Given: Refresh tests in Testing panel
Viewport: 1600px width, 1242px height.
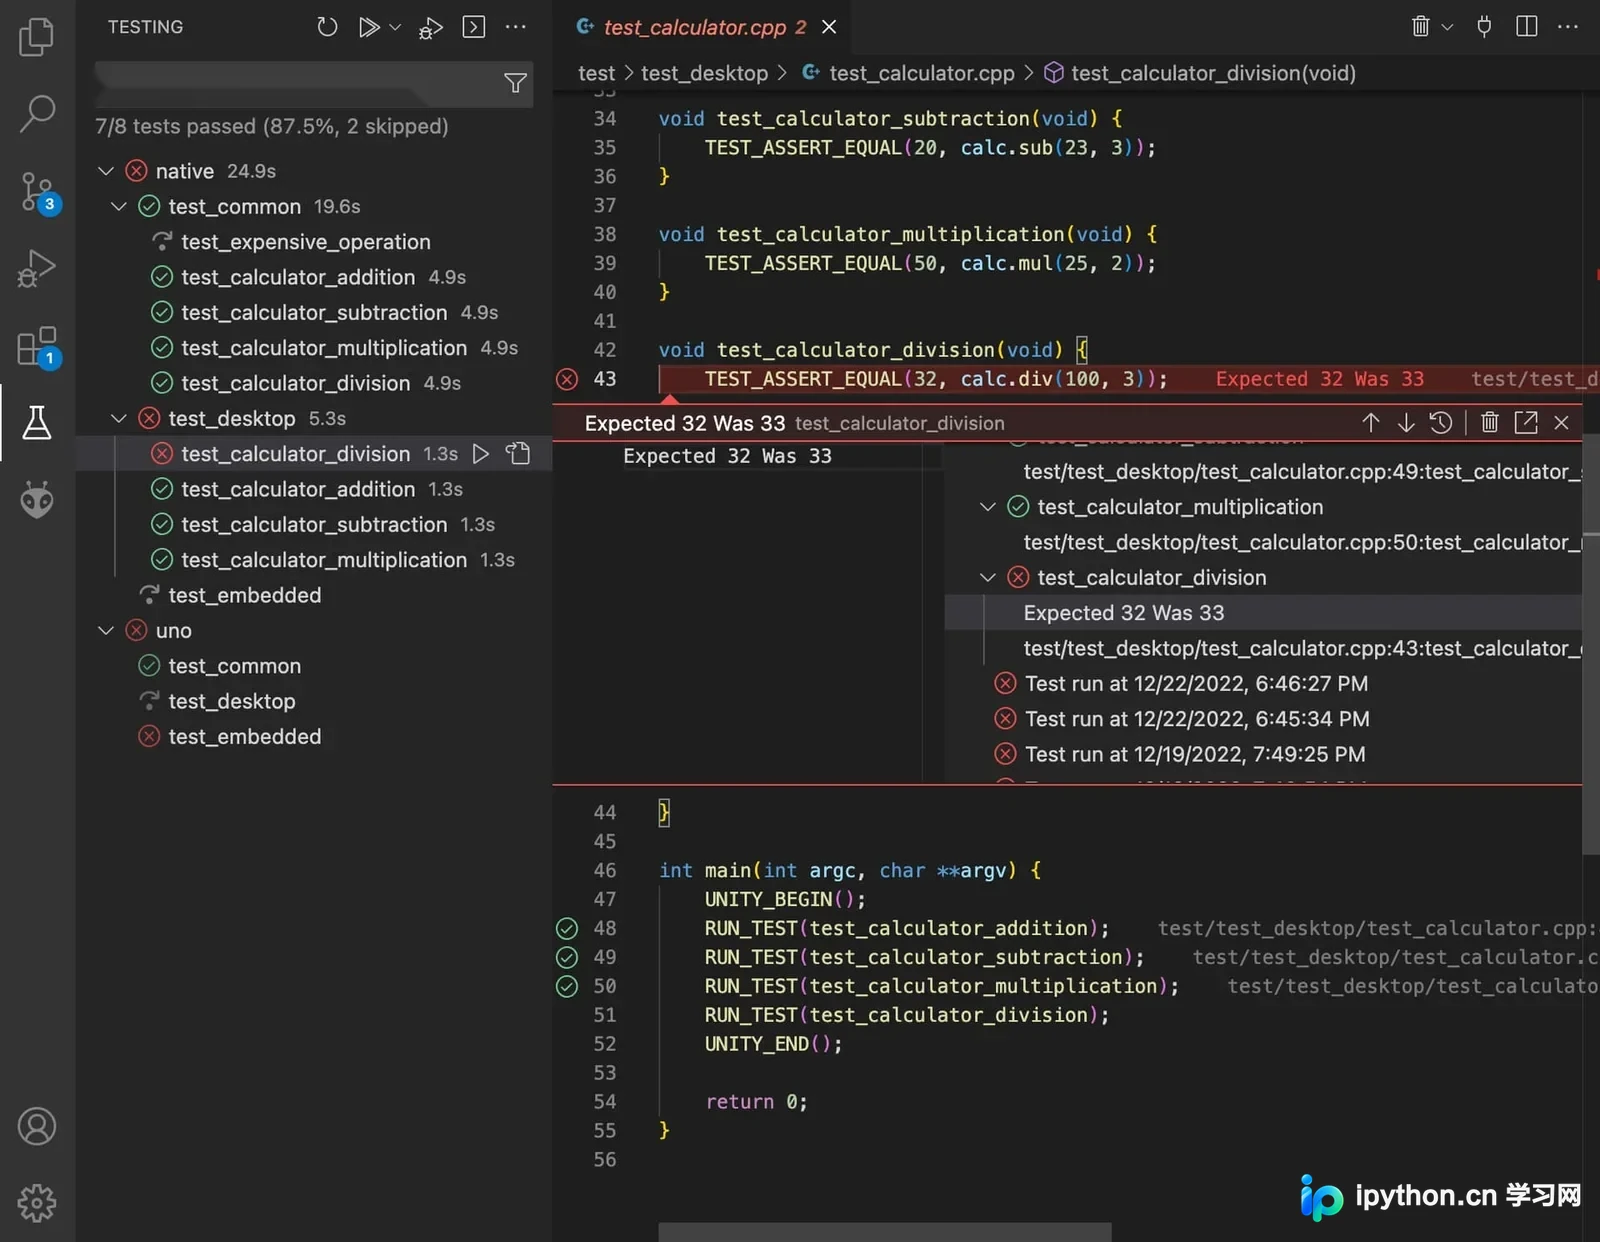Looking at the screenshot, I should 327,27.
